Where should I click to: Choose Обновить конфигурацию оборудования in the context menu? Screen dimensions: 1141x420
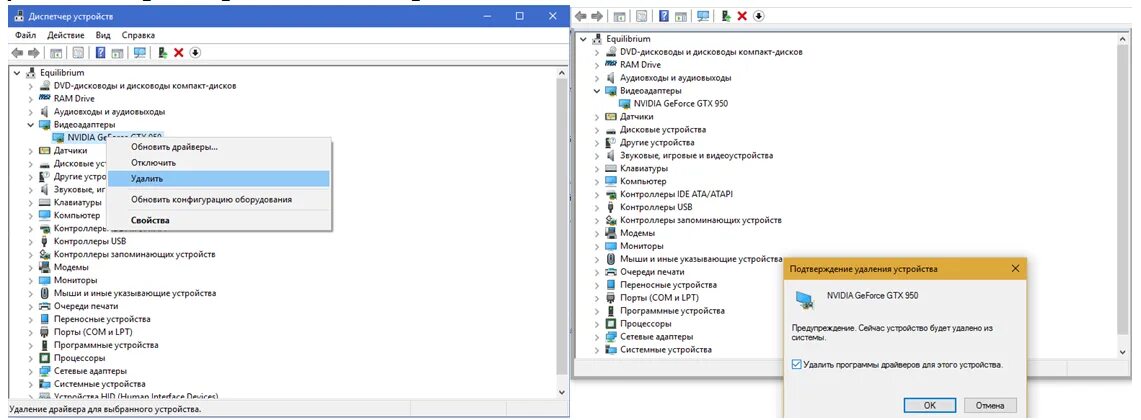[218, 199]
